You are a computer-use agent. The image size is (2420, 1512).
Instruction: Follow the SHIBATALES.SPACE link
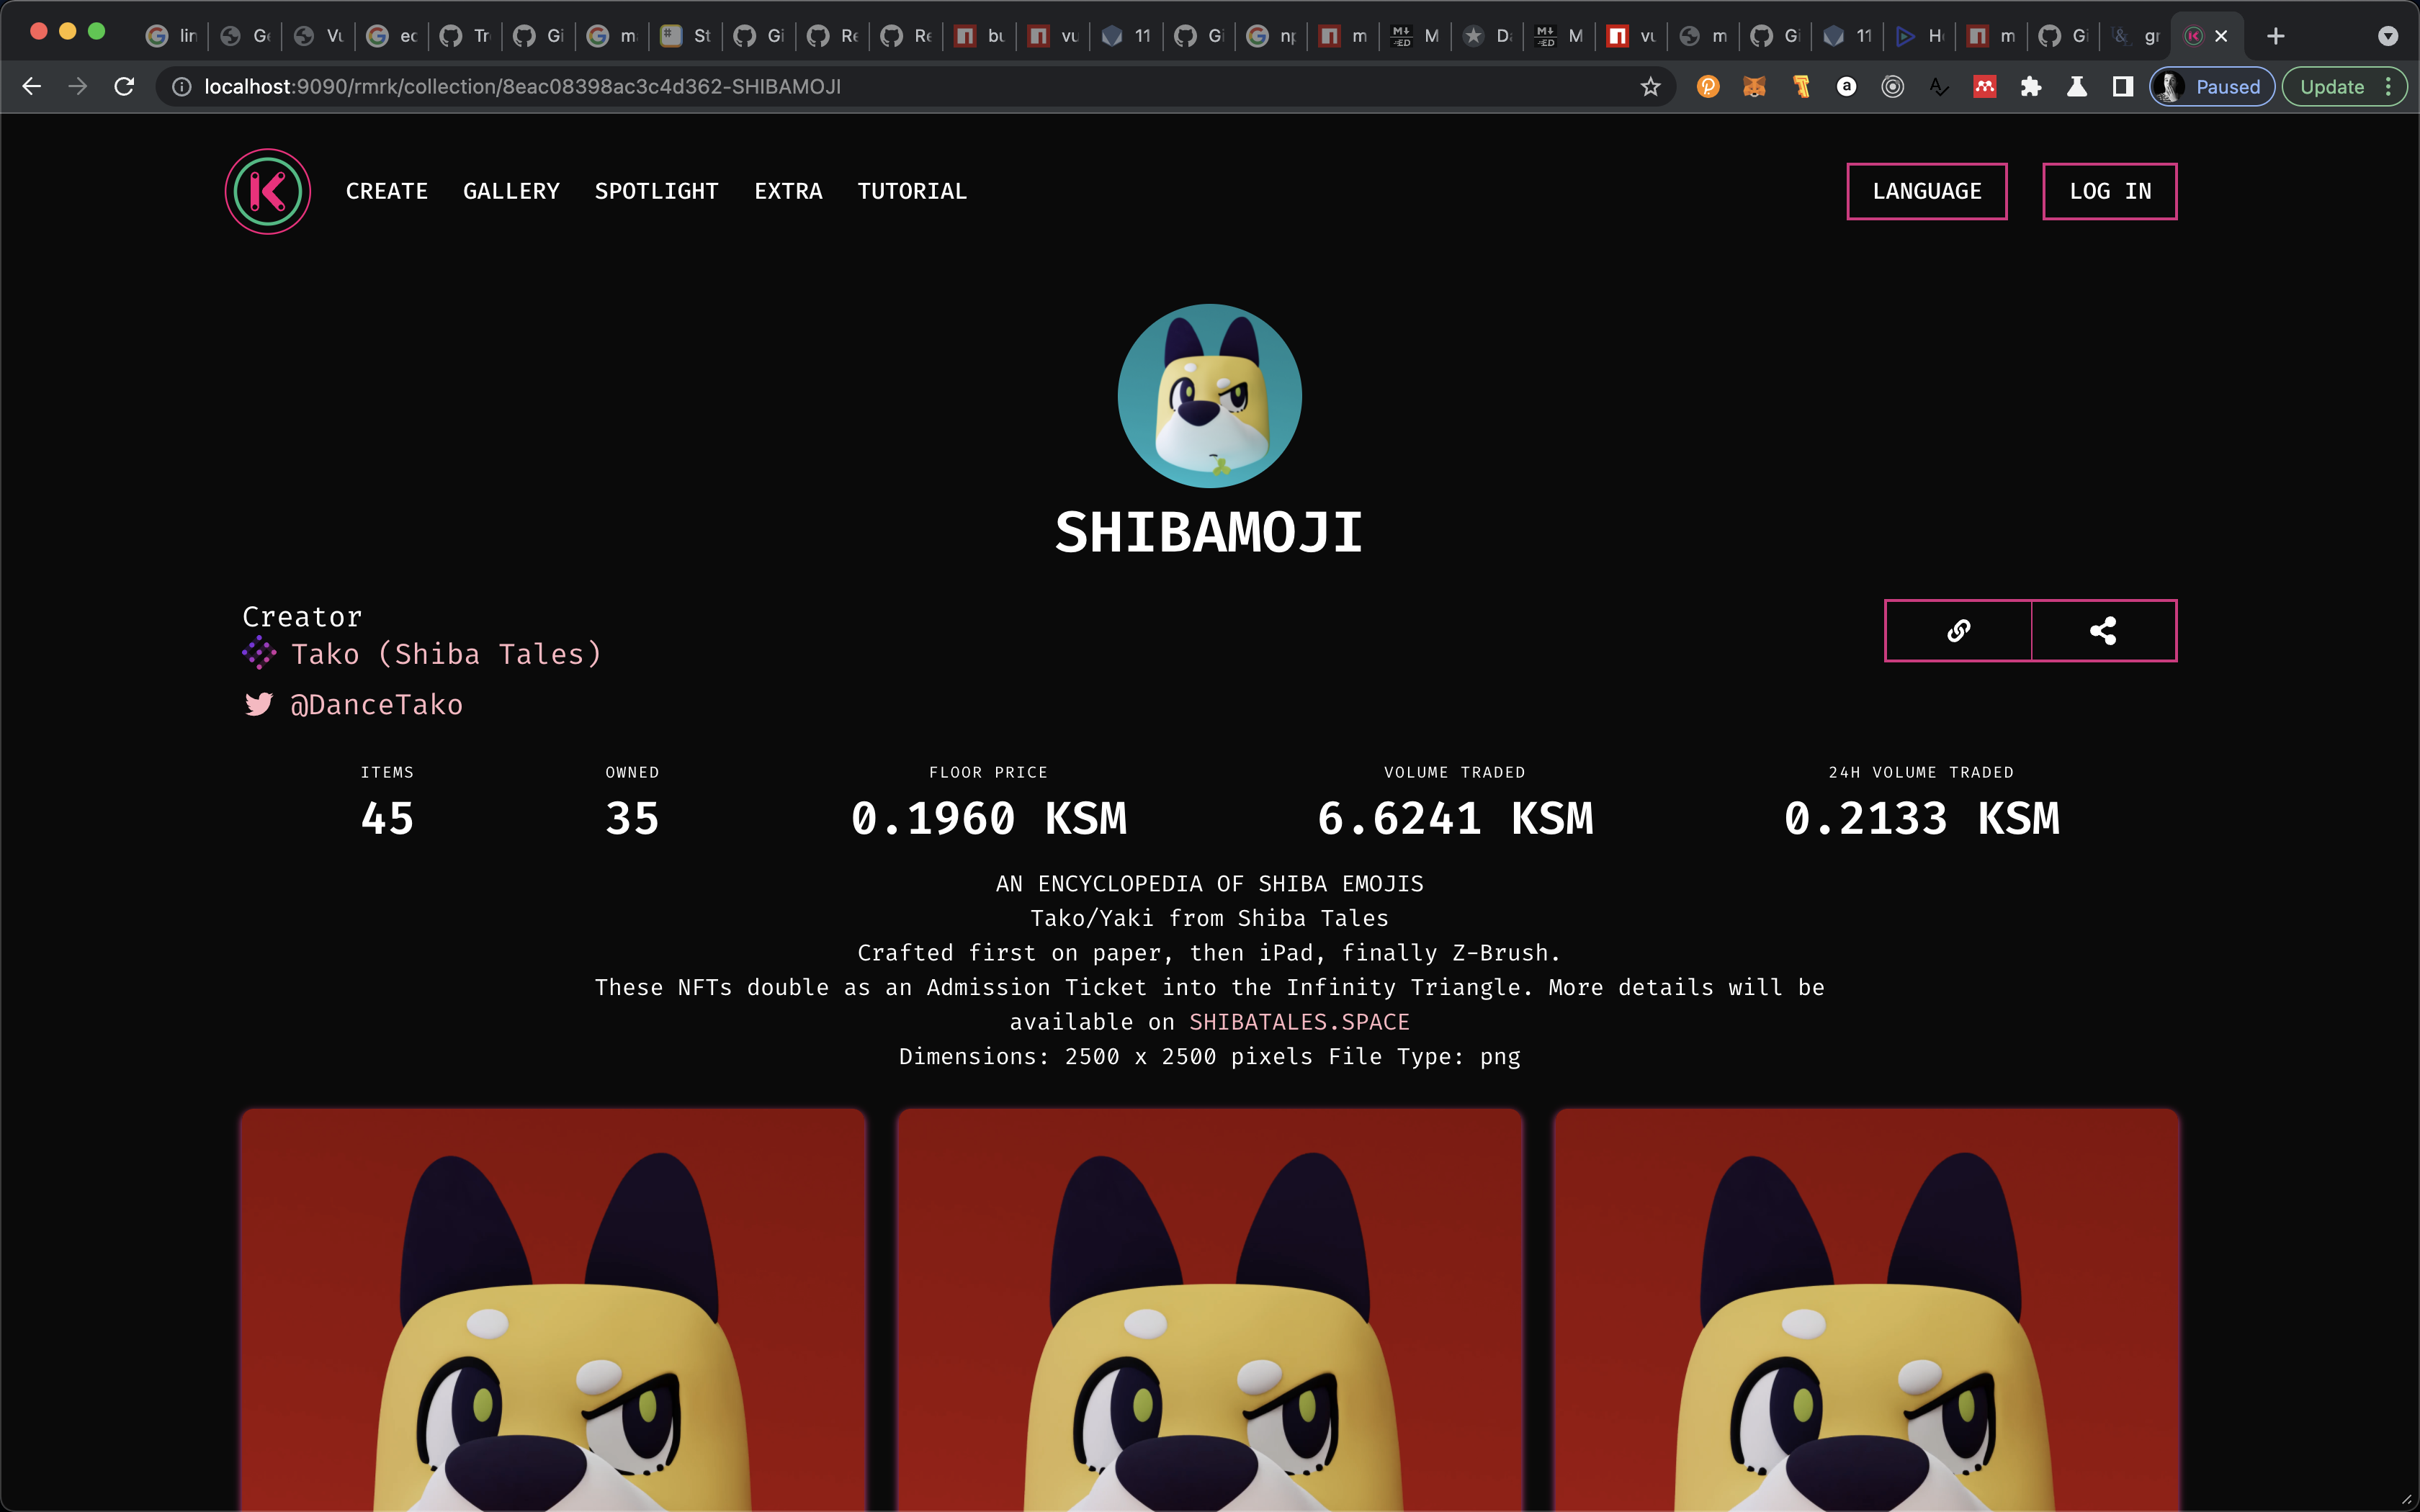pos(1299,1021)
